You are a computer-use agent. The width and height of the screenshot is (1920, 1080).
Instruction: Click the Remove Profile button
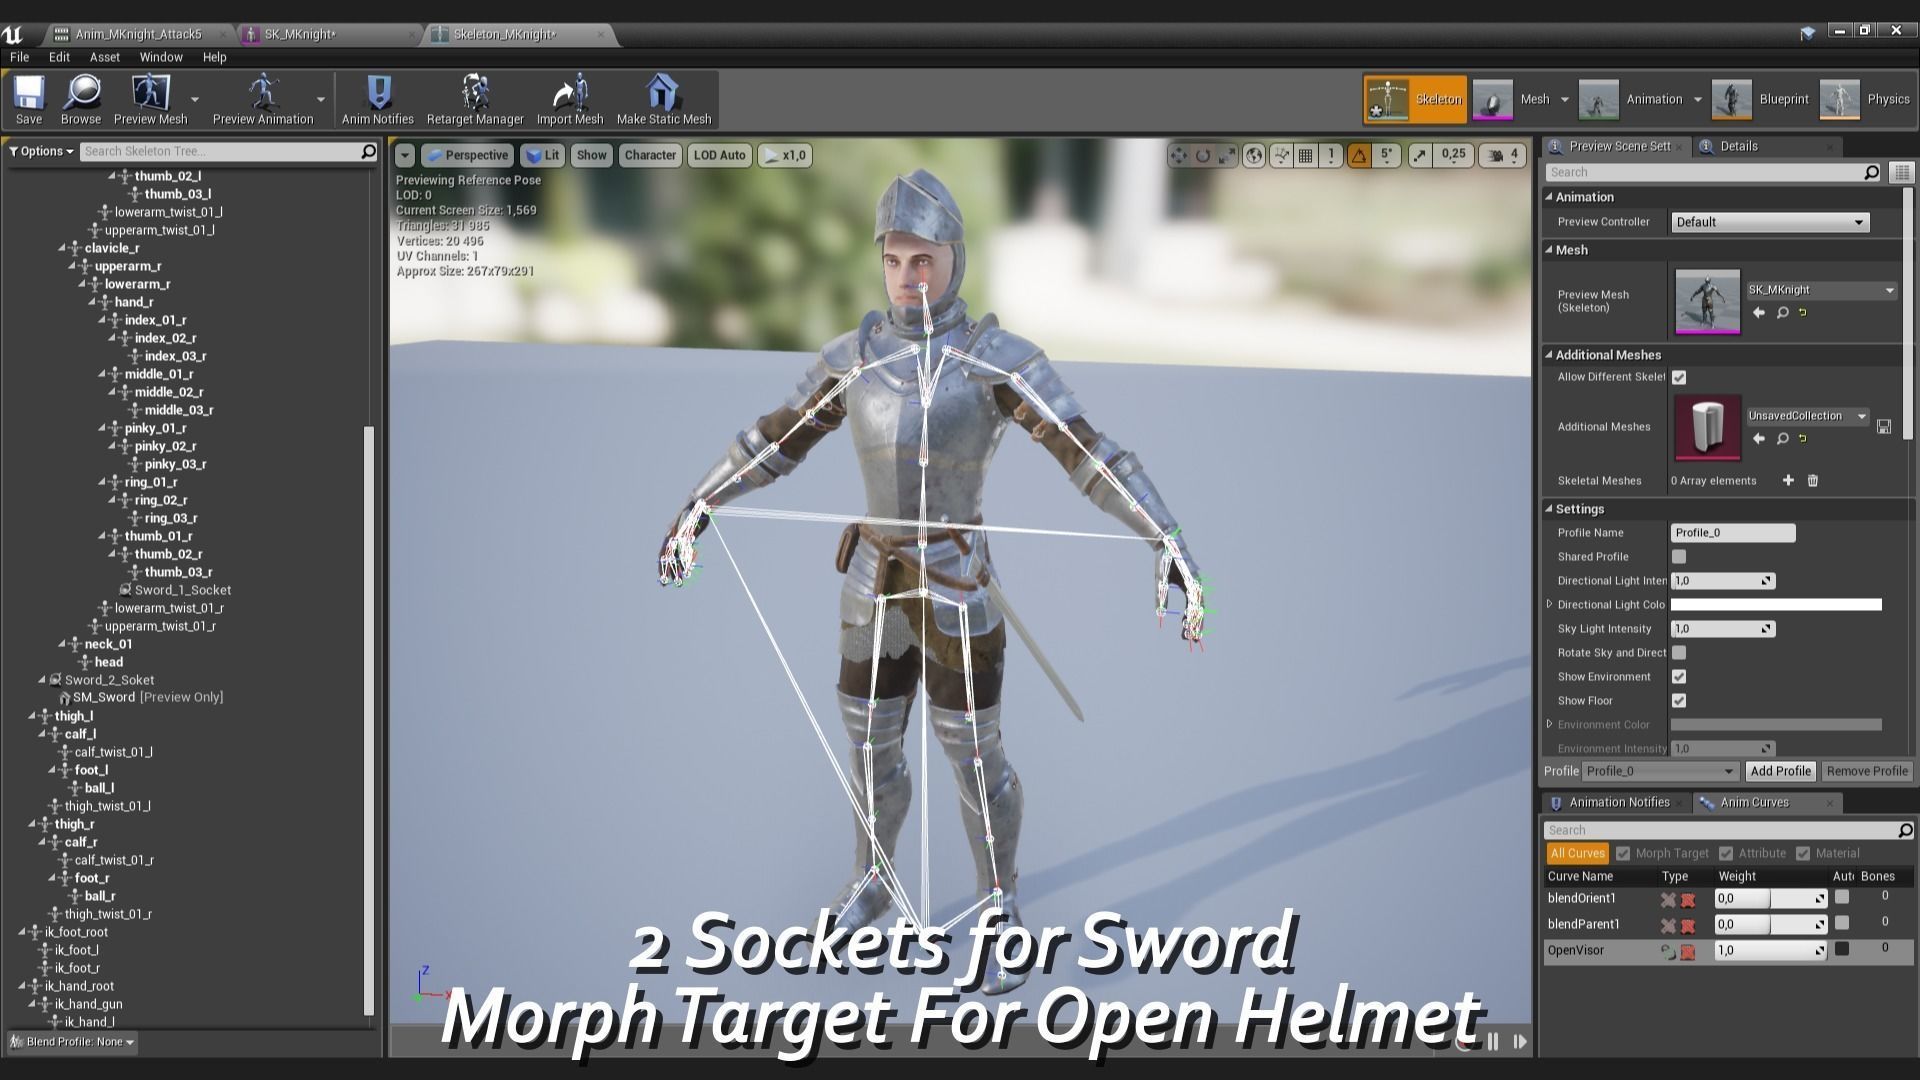tap(1867, 771)
